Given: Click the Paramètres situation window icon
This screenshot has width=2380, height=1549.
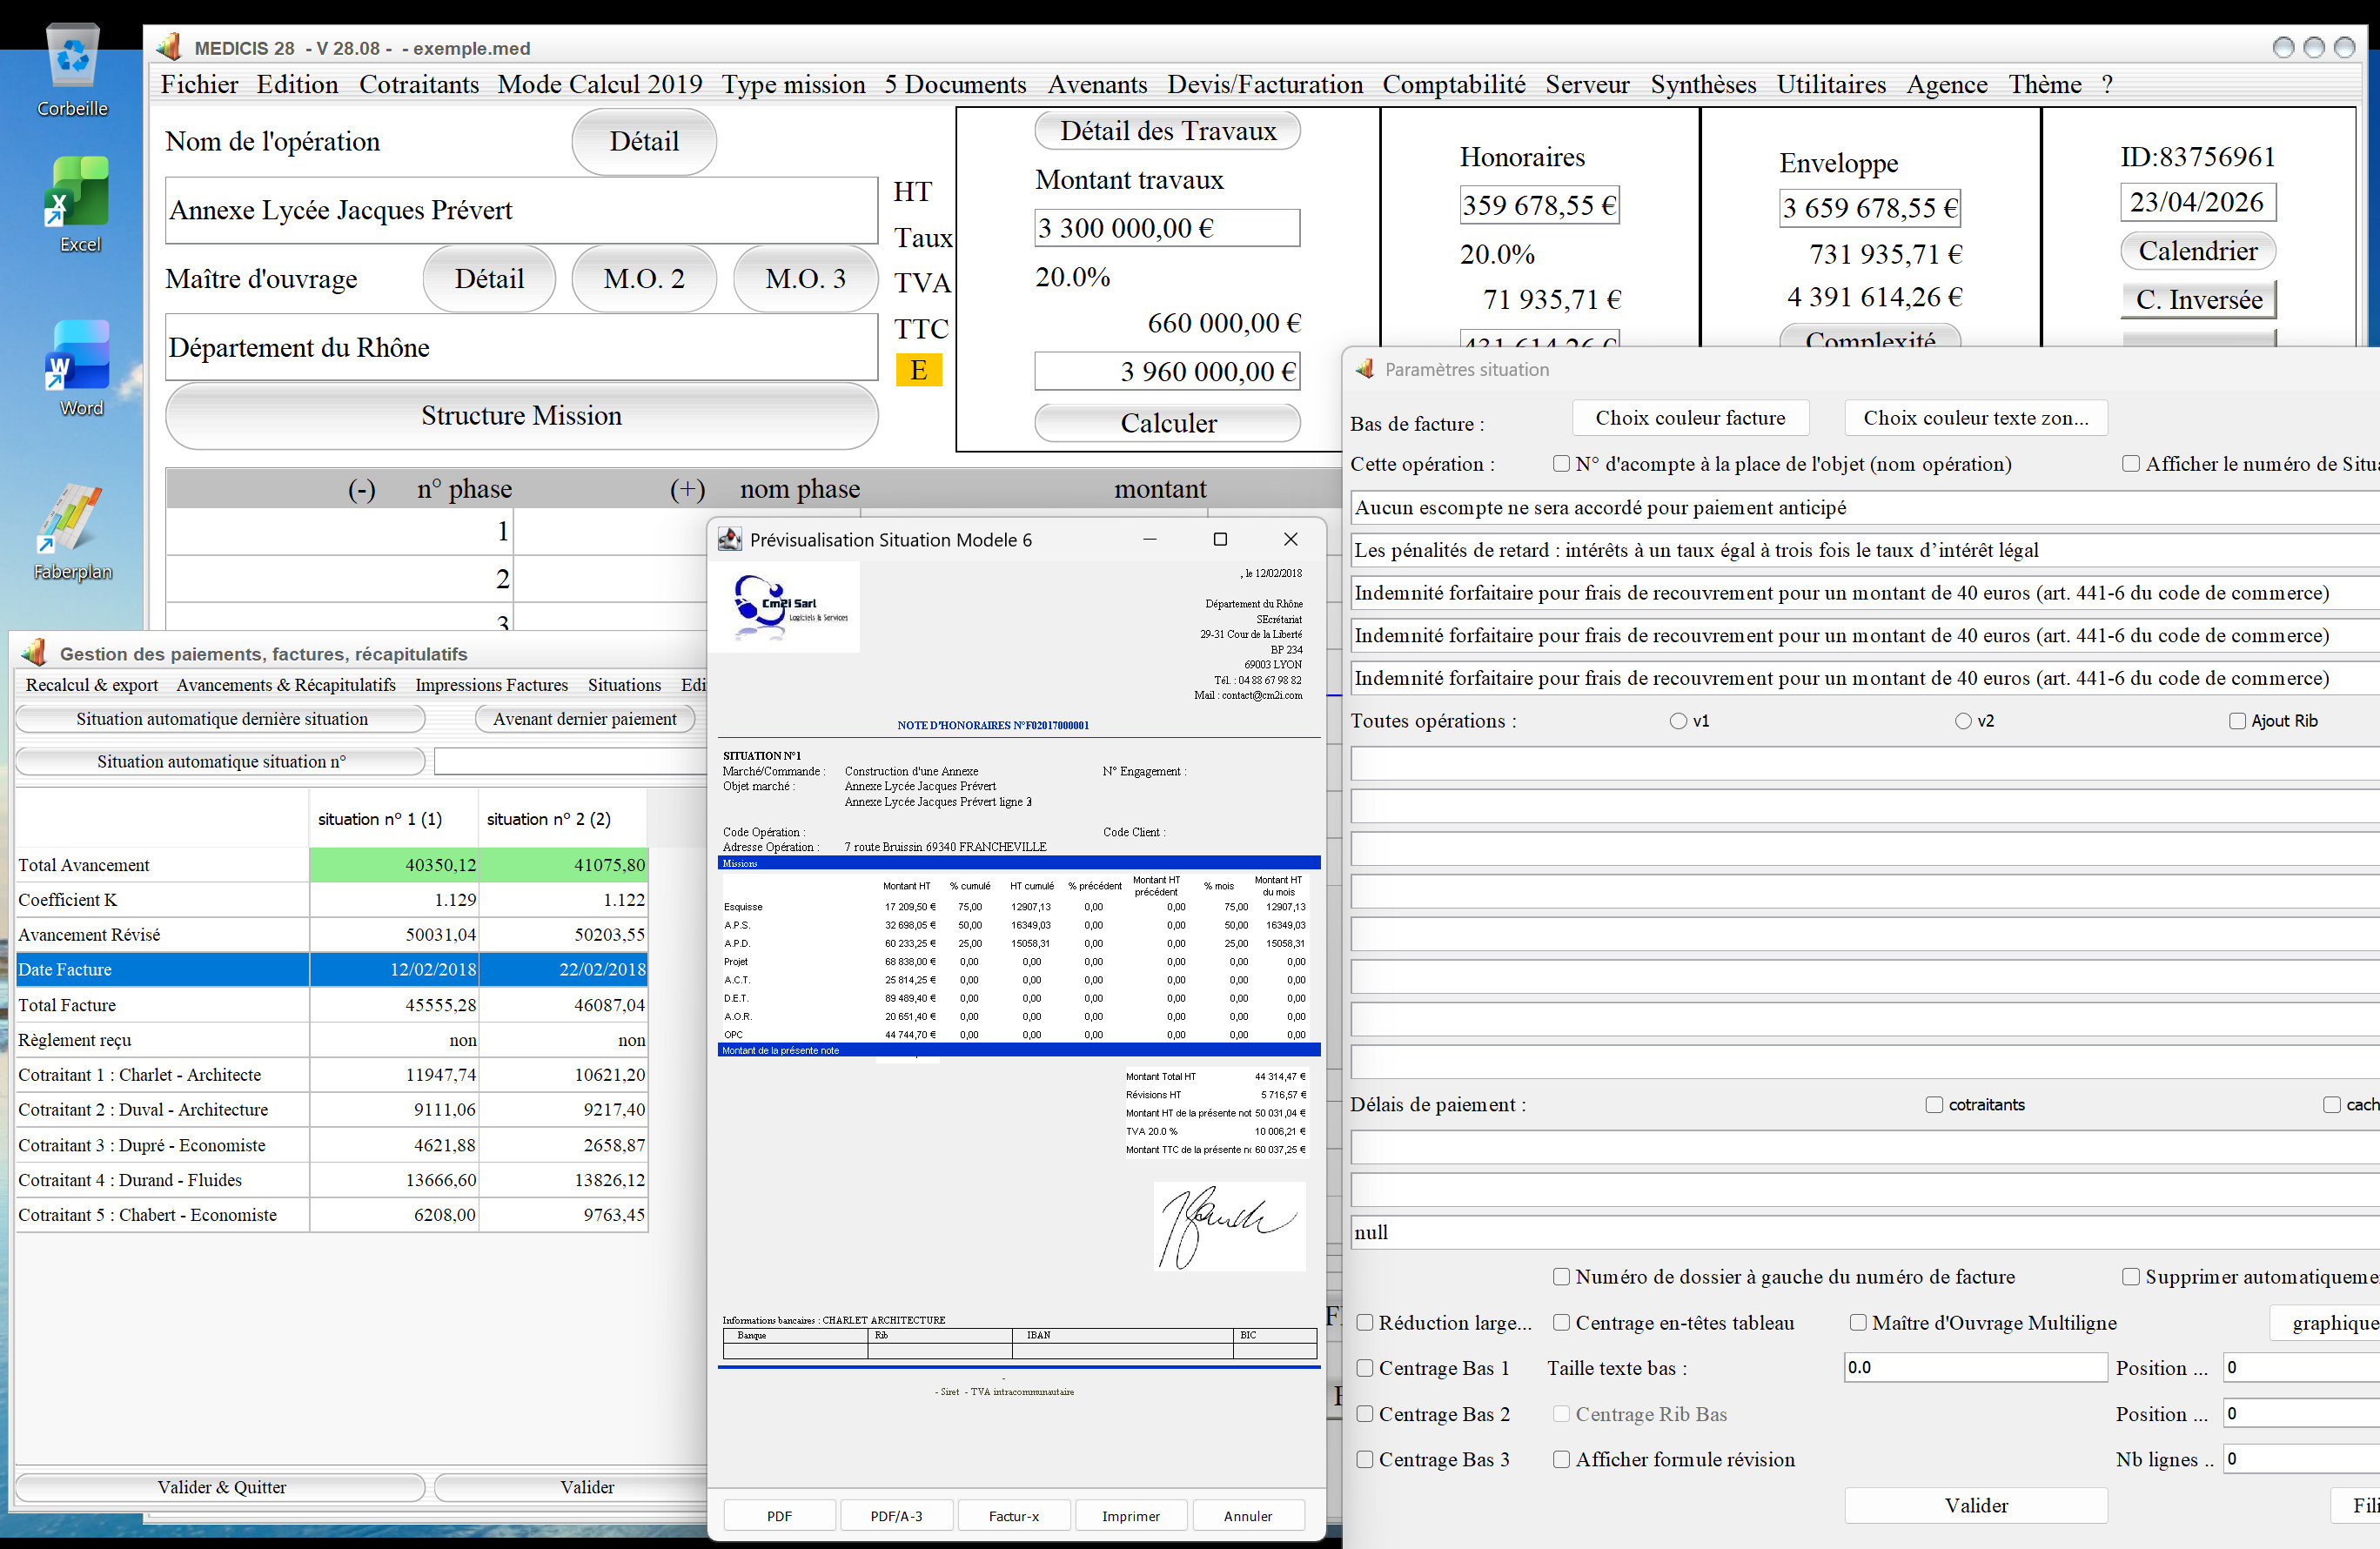Looking at the screenshot, I should click(1364, 369).
